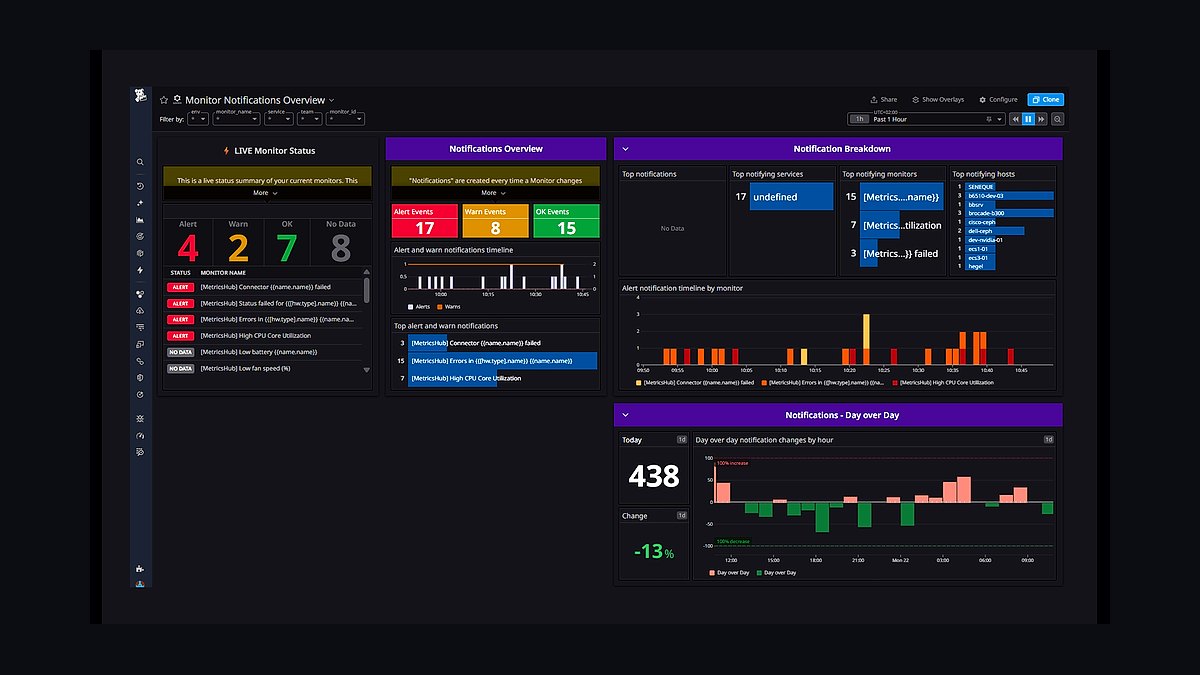Select monitor row Connector {{name.name}} failed

pyautogui.click(x=264, y=287)
